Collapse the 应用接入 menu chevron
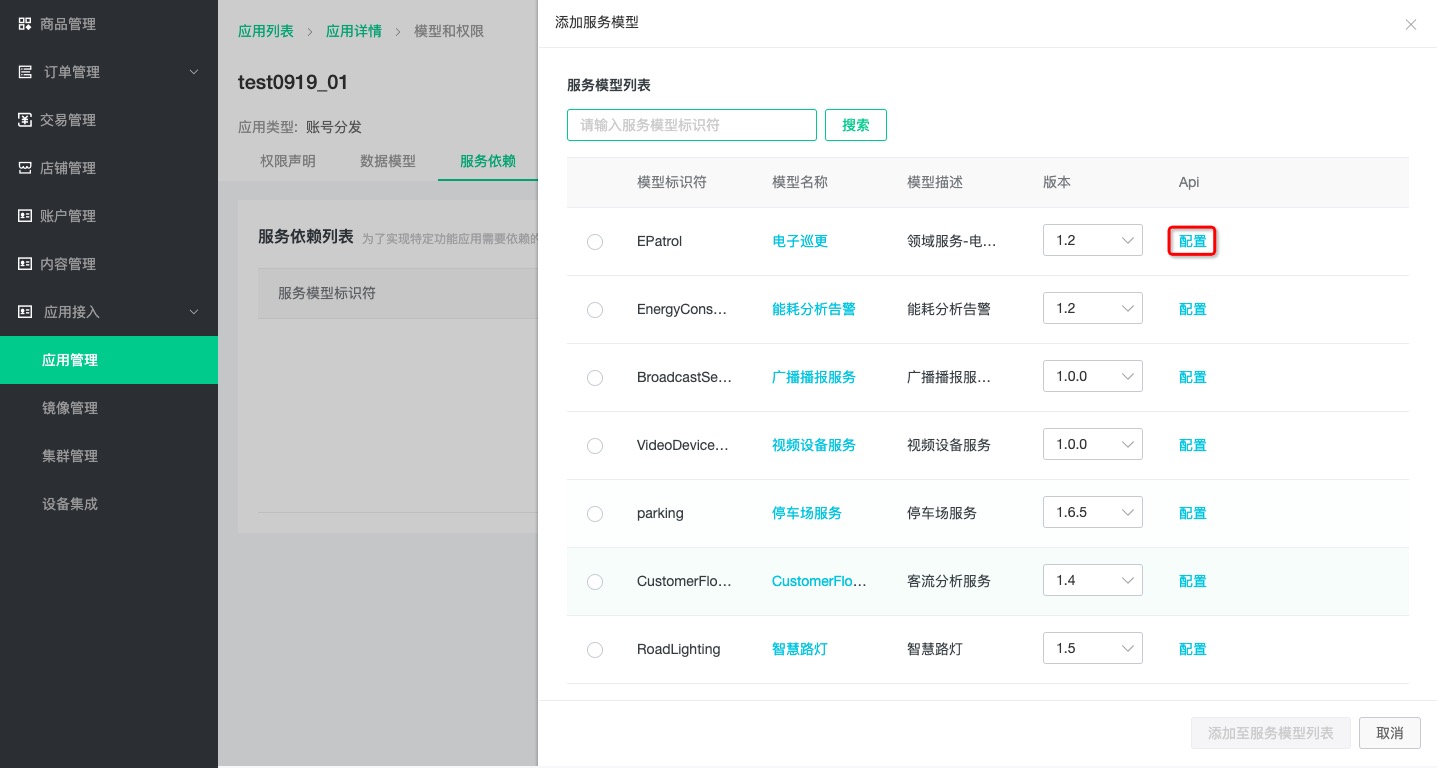1437x768 pixels. tap(194, 312)
